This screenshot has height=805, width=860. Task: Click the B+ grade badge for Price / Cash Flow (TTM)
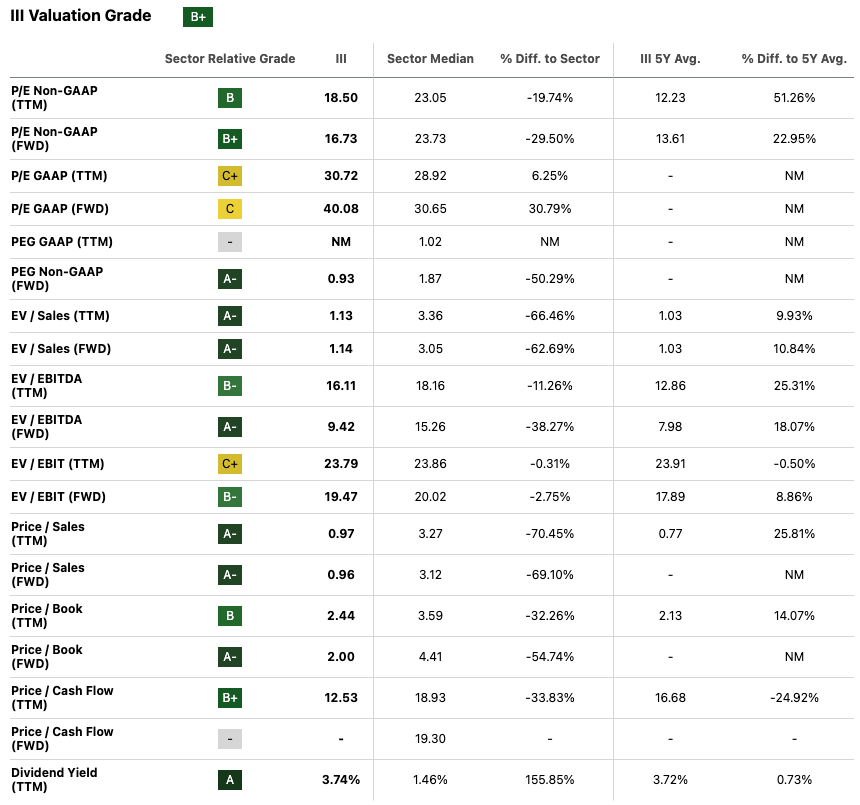point(230,698)
